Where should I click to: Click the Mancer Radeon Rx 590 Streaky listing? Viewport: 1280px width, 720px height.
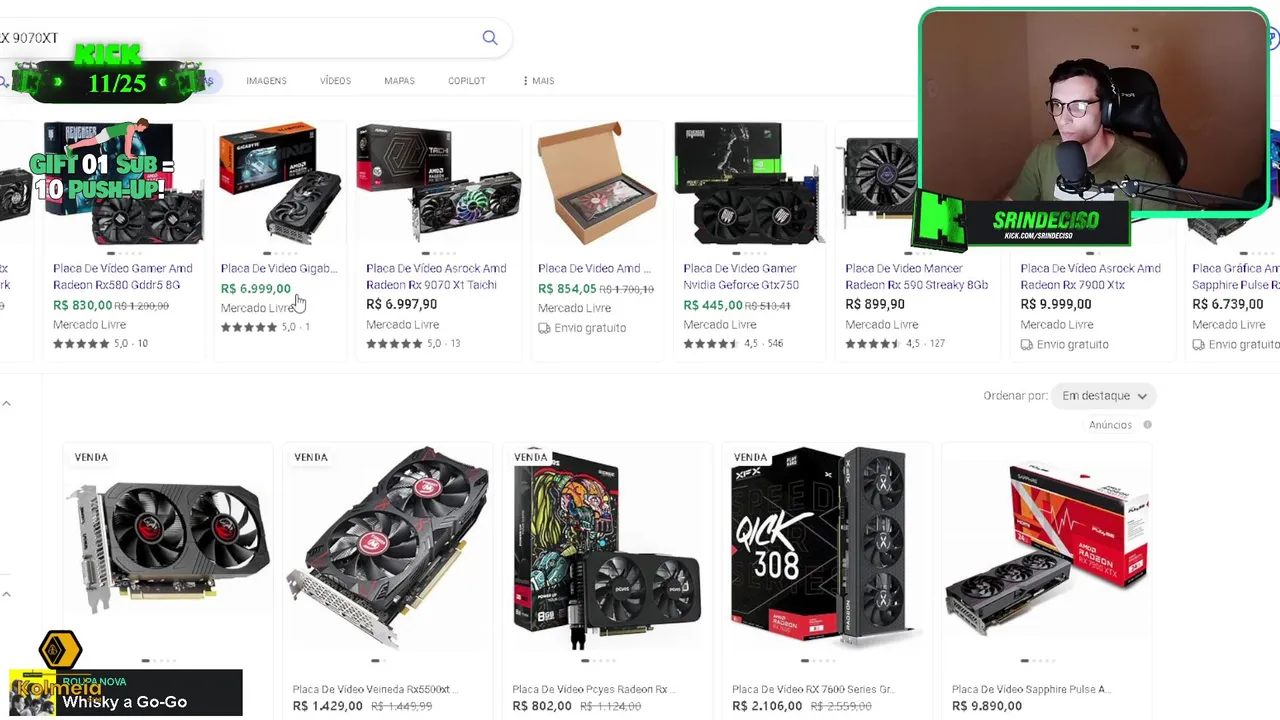tap(916, 276)
